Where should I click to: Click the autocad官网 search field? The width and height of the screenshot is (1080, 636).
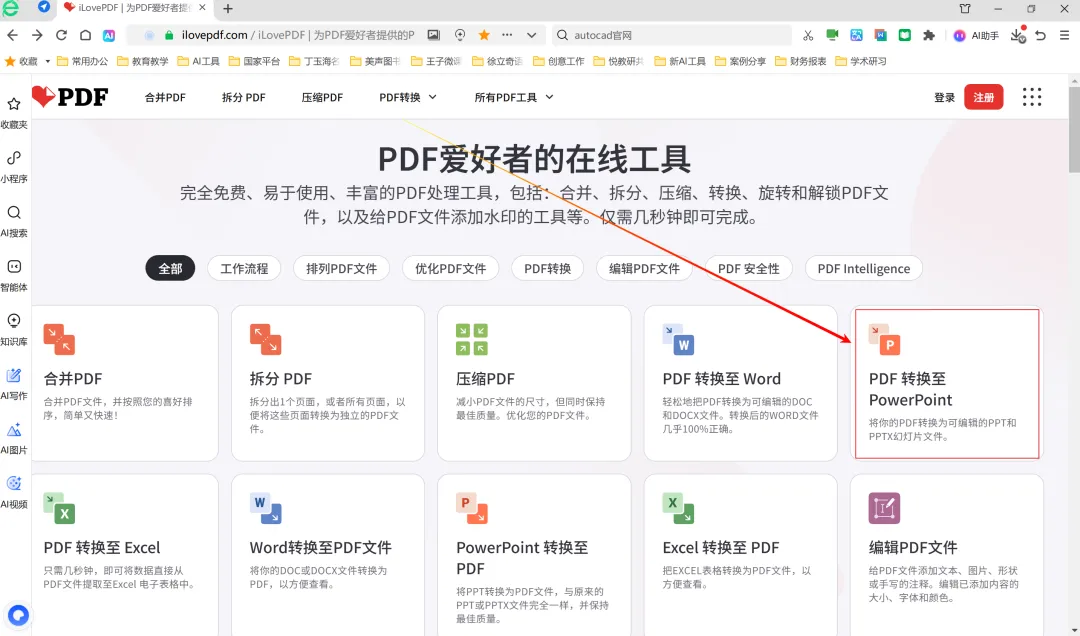click(672, 35)
